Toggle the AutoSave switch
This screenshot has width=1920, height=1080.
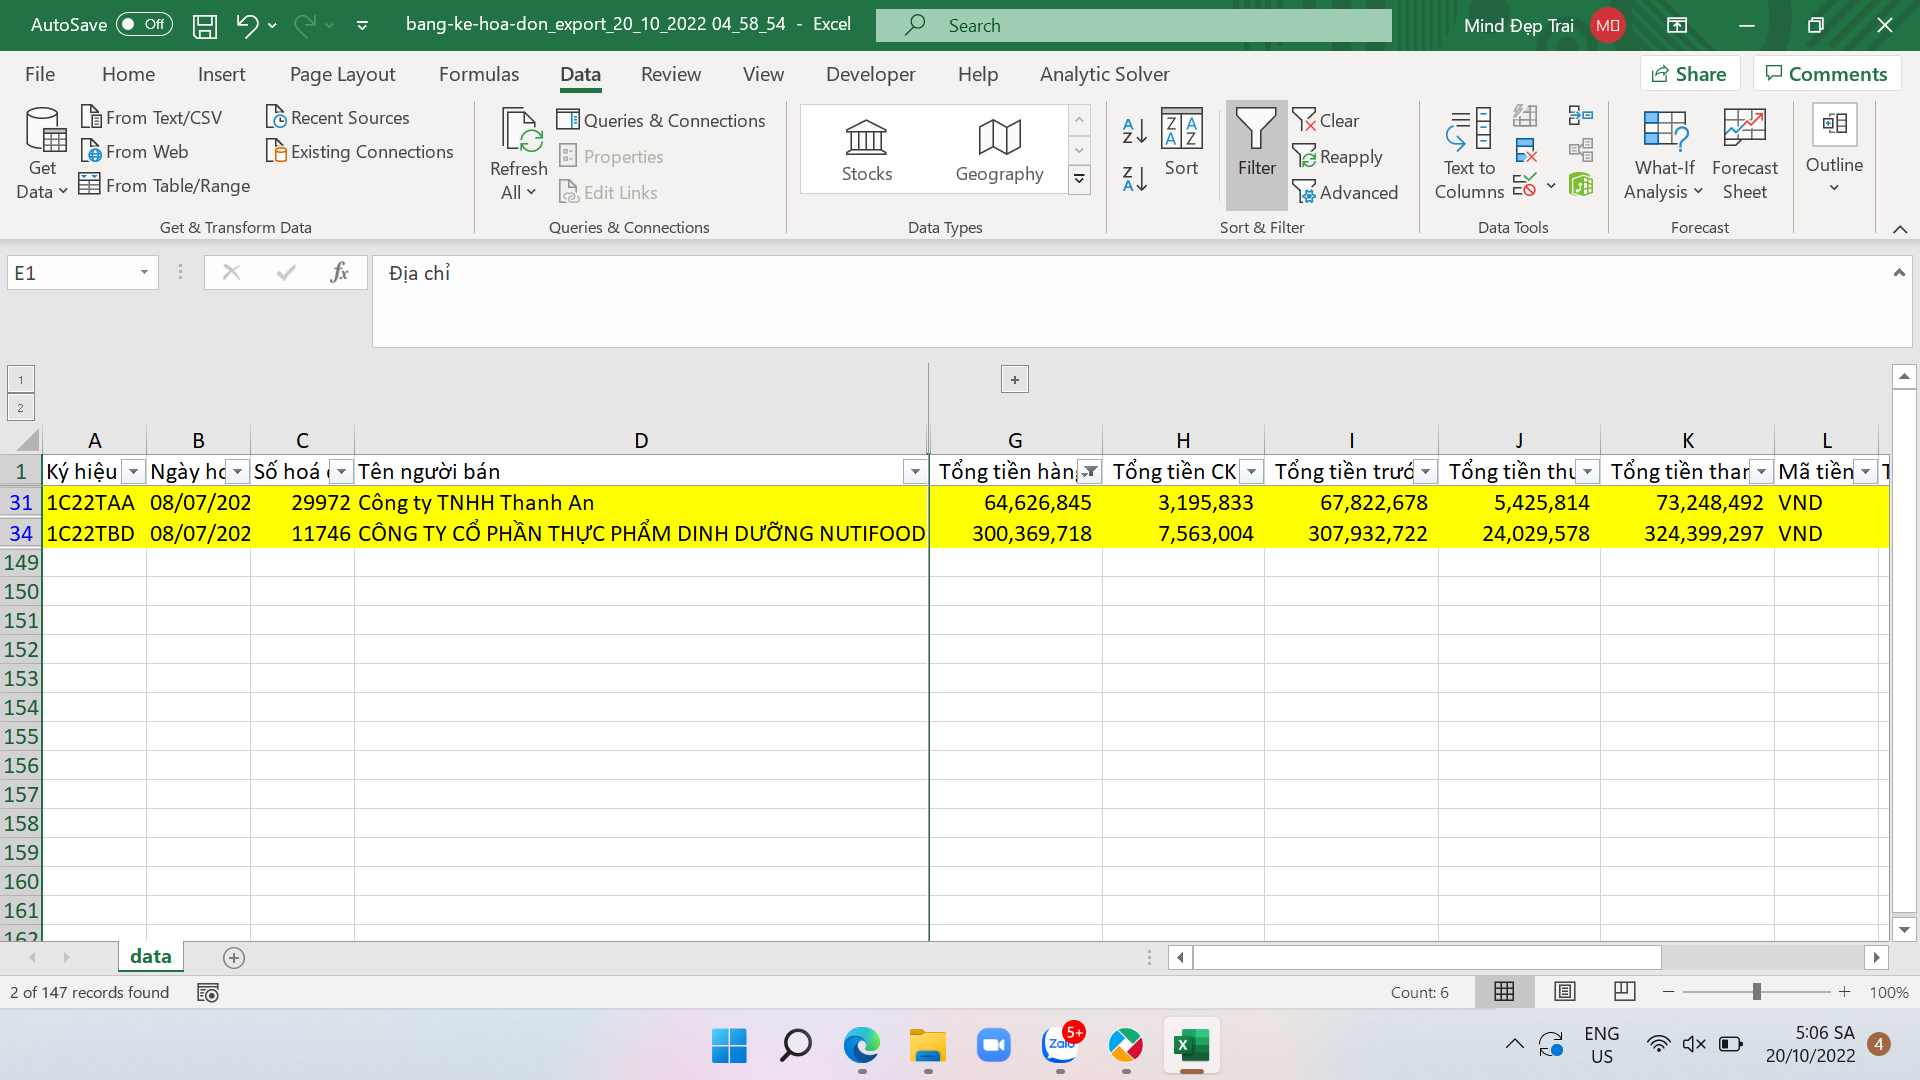pyautogui.click(x=144, y=25)
